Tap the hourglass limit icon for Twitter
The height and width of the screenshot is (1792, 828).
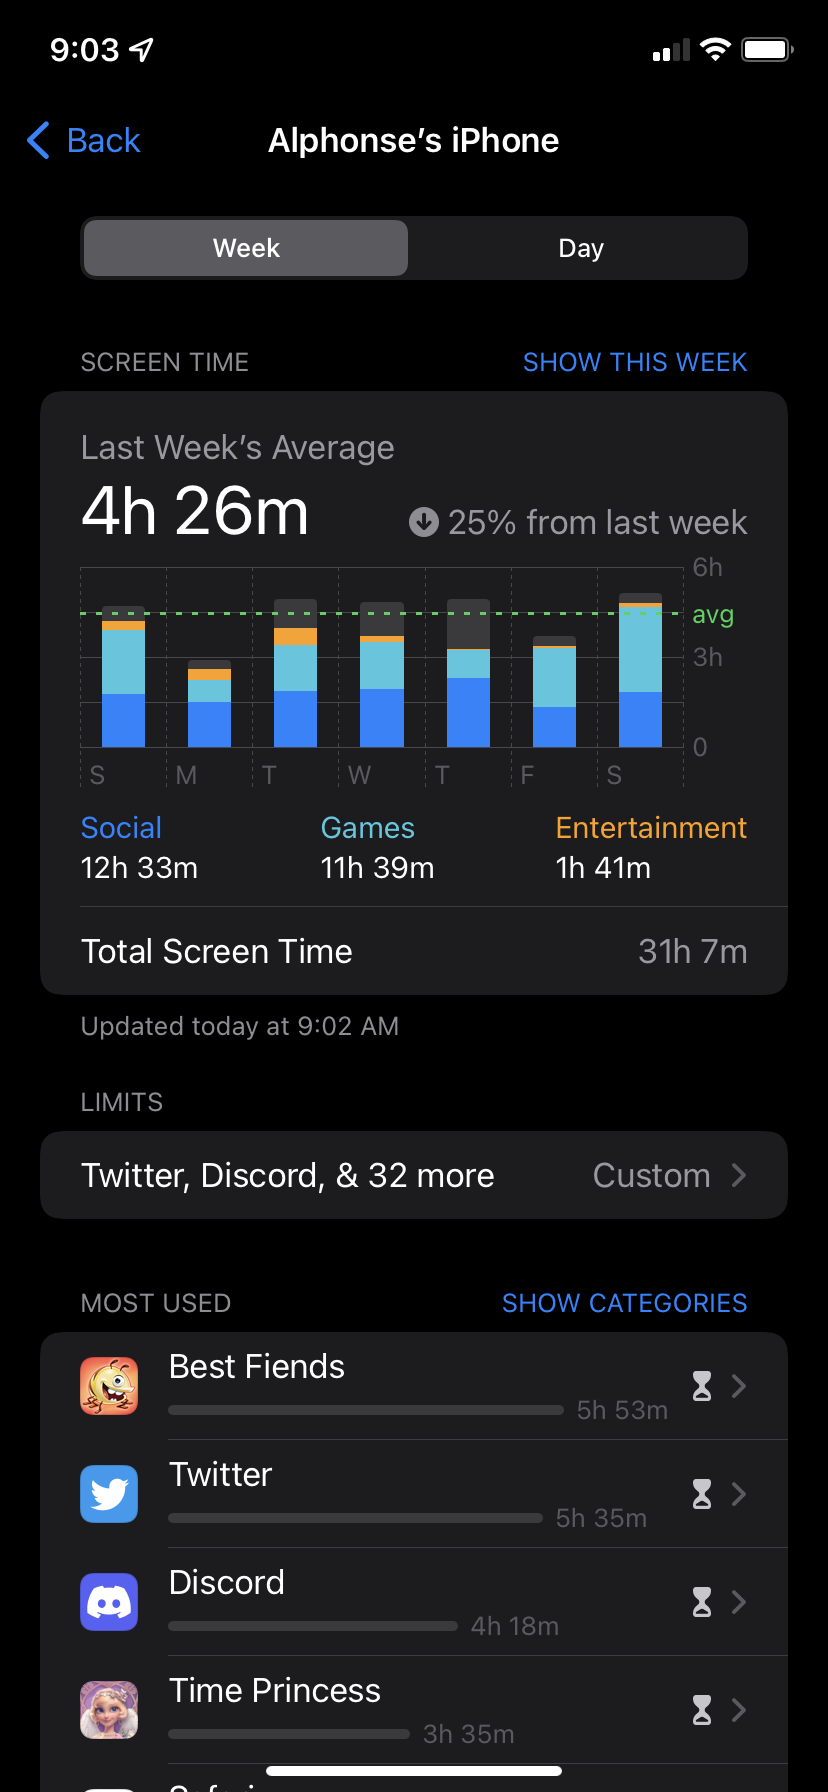point(702,1494)
